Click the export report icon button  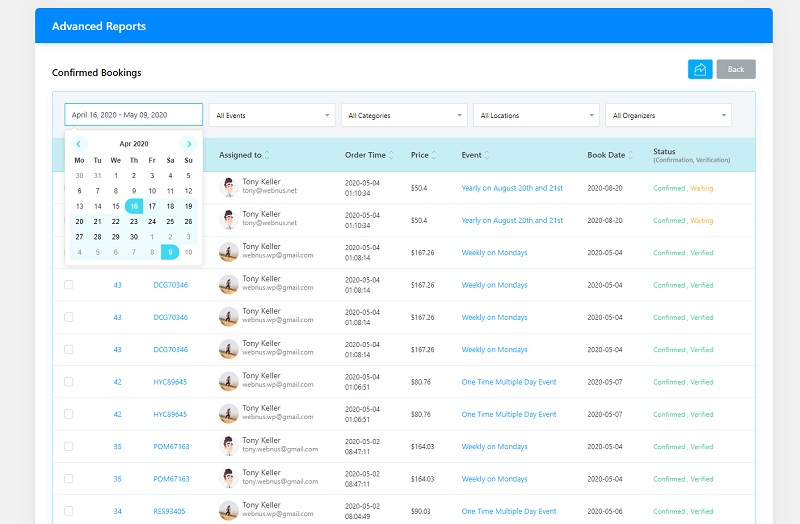(x=700, y=69)
